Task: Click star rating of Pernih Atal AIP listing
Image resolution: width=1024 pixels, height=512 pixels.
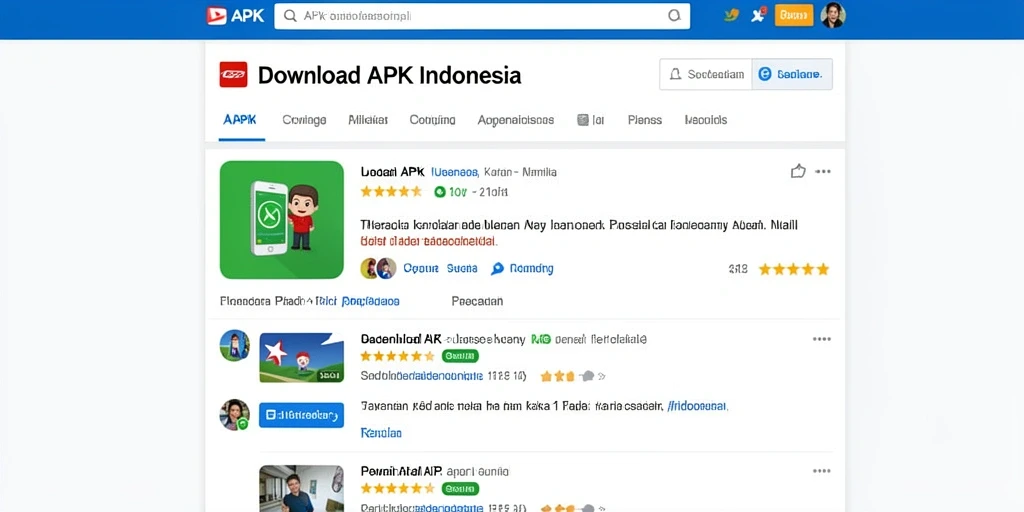Action: click(x=397, y=488)
